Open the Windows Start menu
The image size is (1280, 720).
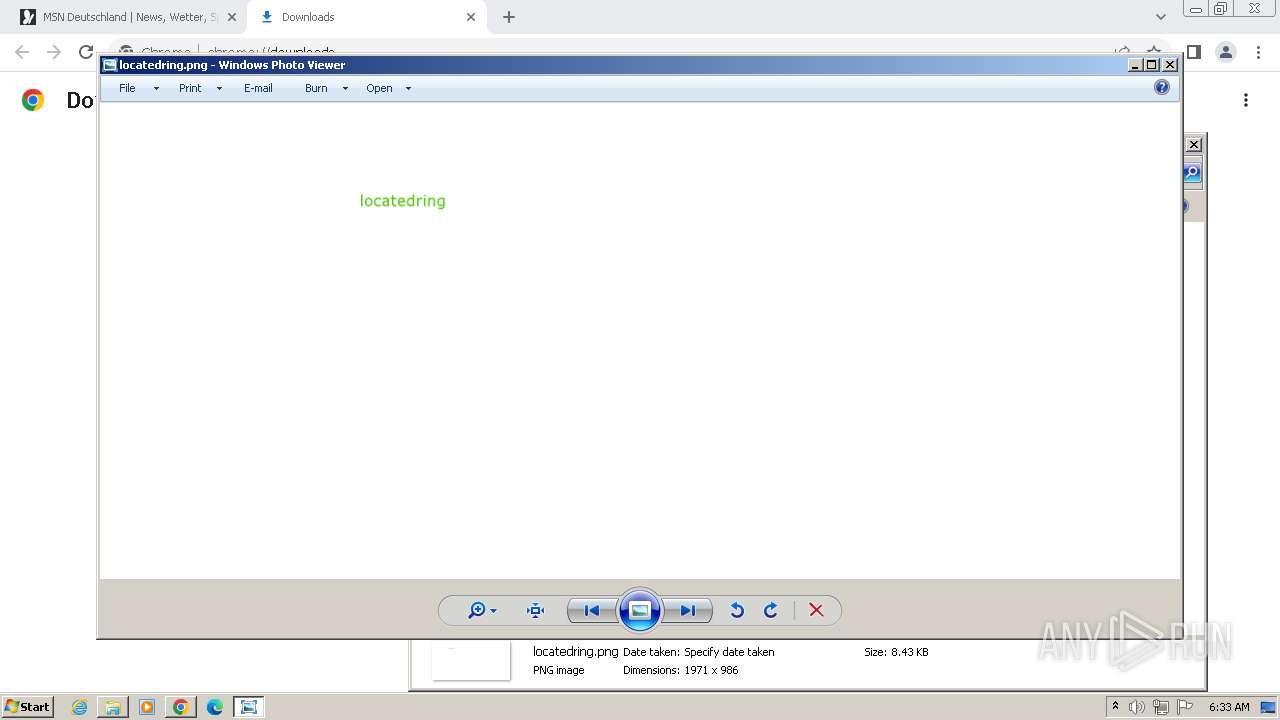pyautogui.click(x=27, y=706)
